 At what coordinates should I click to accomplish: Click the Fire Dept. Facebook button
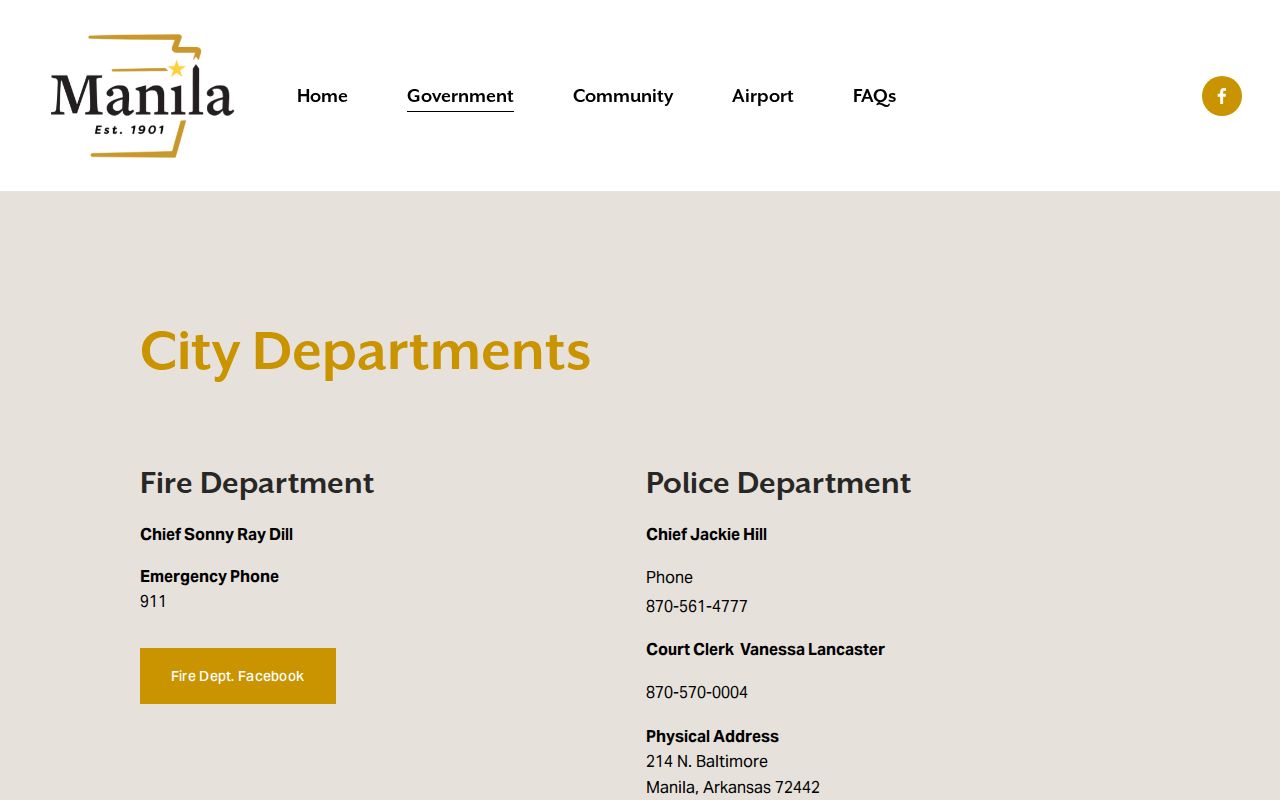(238, 676)
